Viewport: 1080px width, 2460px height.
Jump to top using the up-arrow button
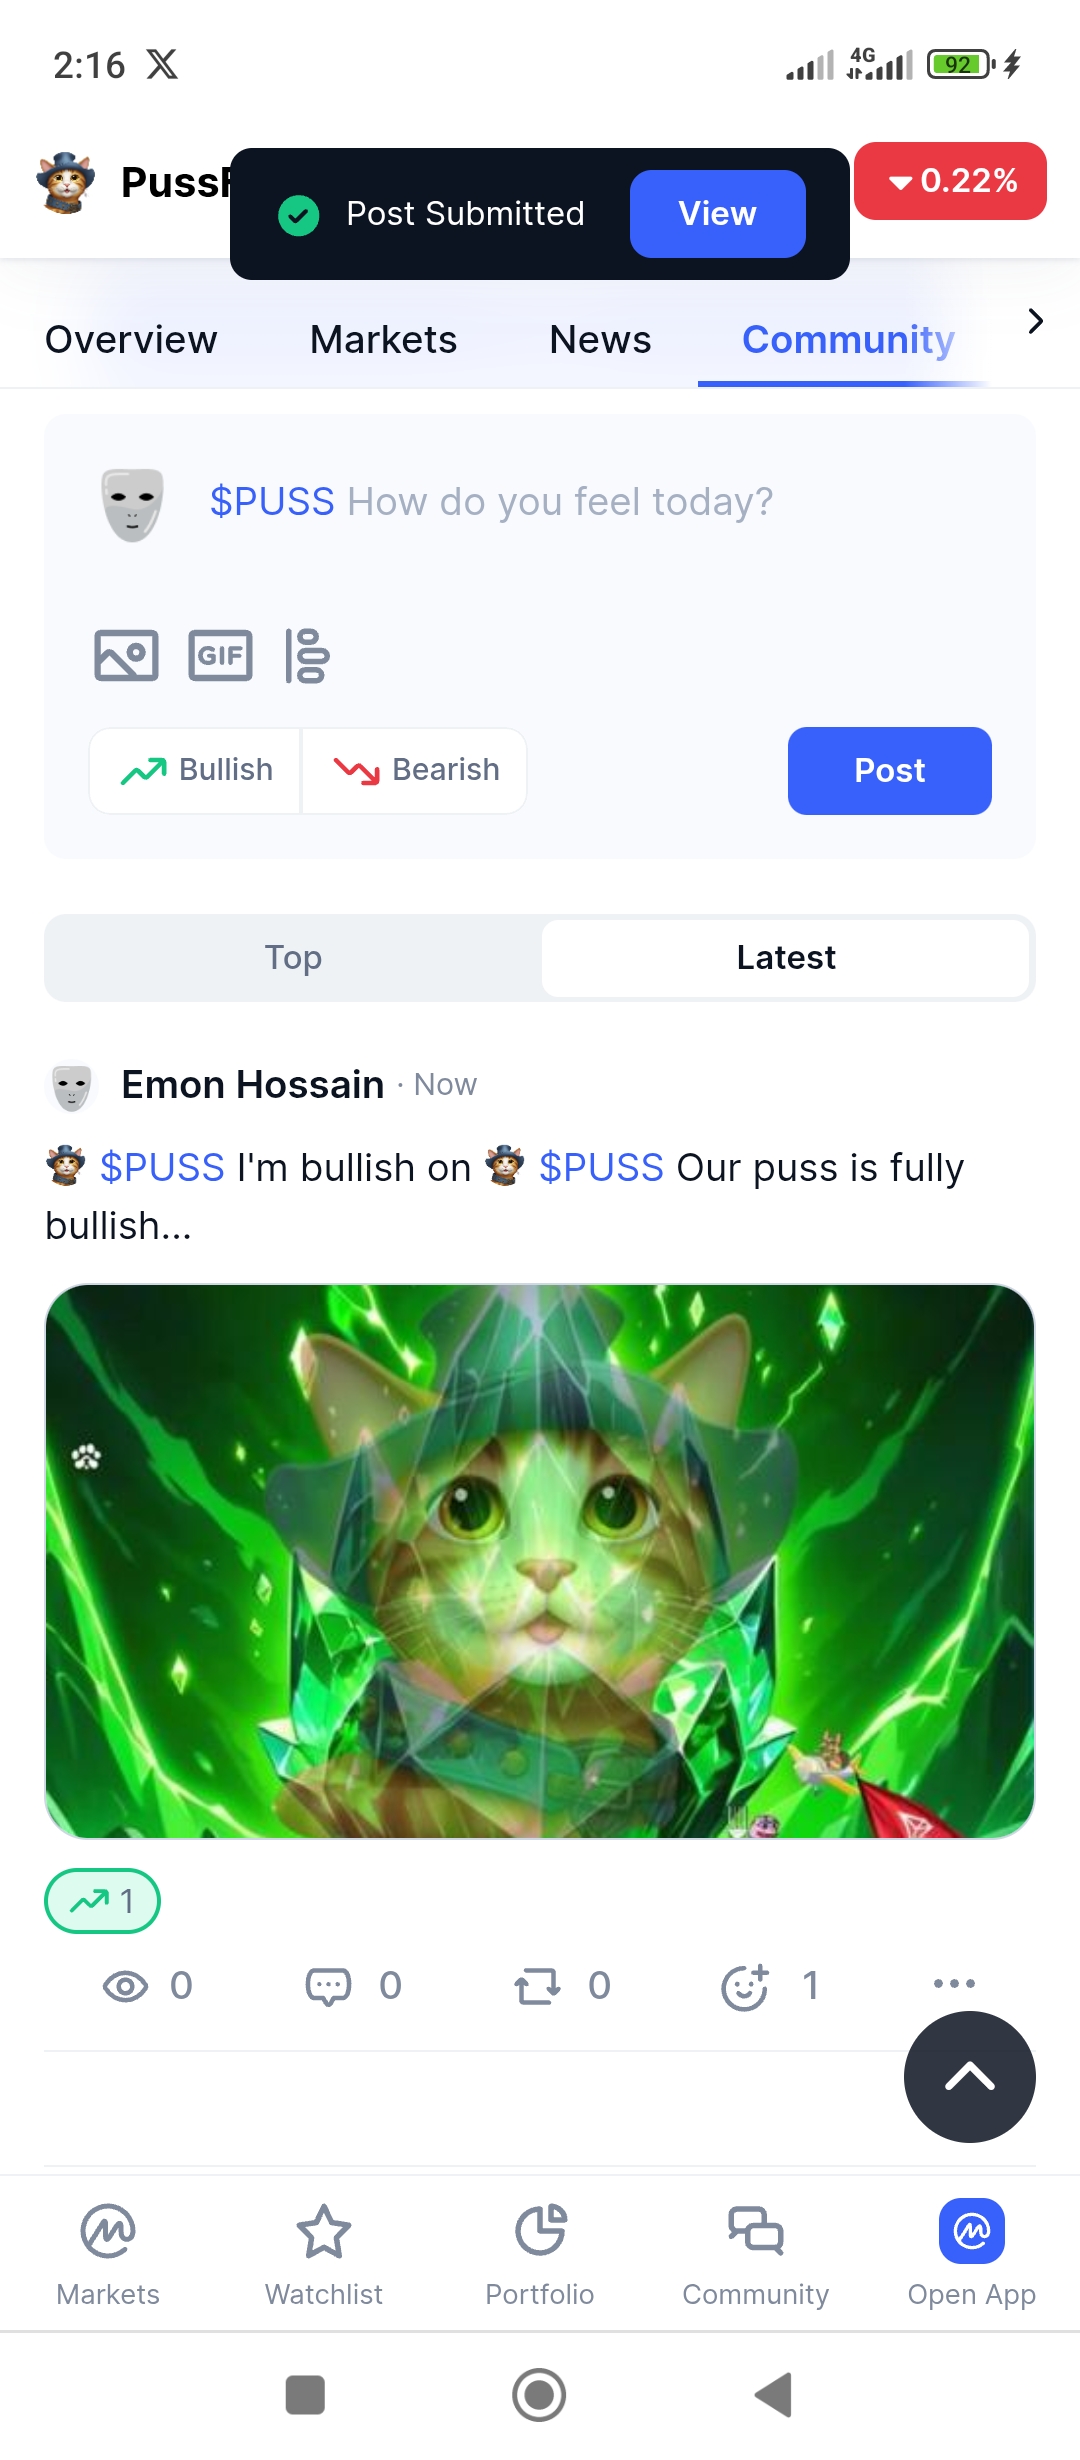tap(969, 2077)
